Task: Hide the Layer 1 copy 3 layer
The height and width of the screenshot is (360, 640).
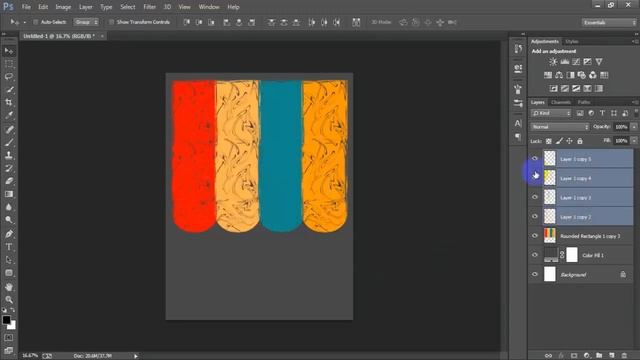Action: 535,197
